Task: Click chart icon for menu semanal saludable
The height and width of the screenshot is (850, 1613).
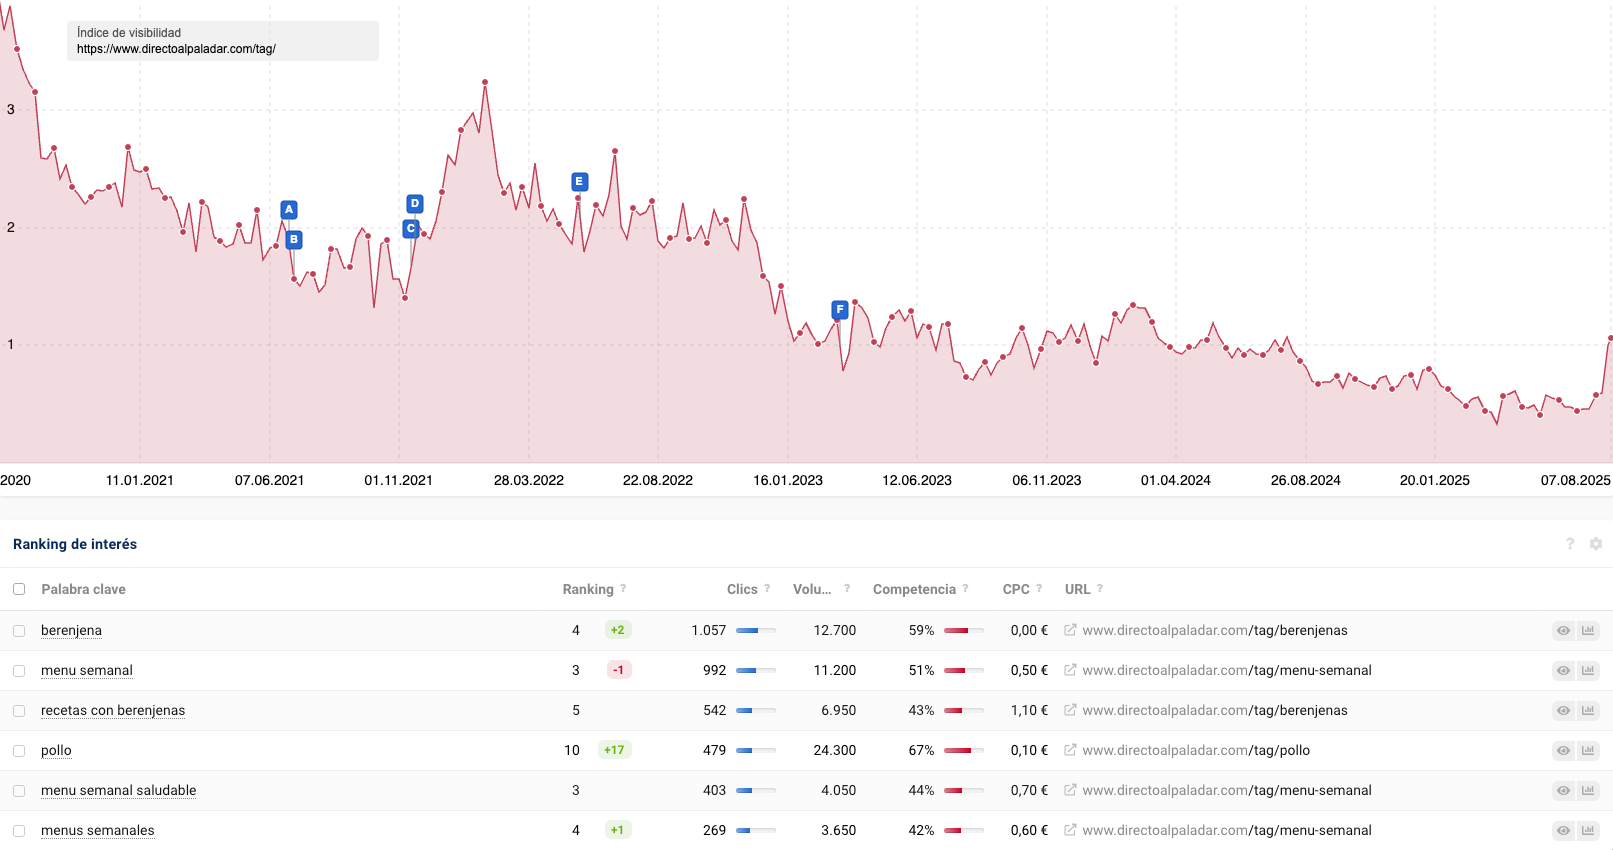Action: coord(1588,790)
